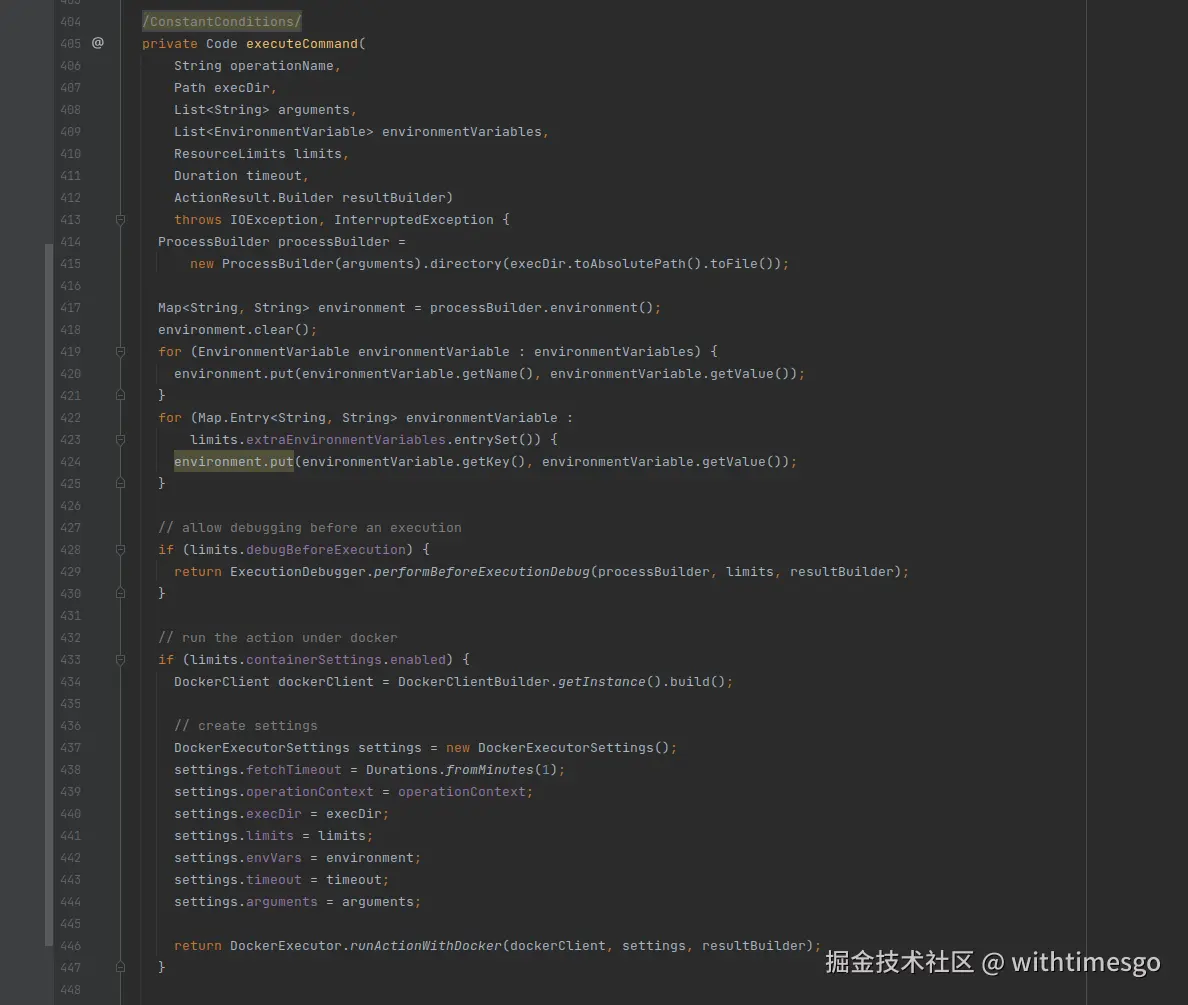Screen dimensions: 1188x1005
Task: Click the closing fold marker at line 447
Action: (x=120, y=967)
